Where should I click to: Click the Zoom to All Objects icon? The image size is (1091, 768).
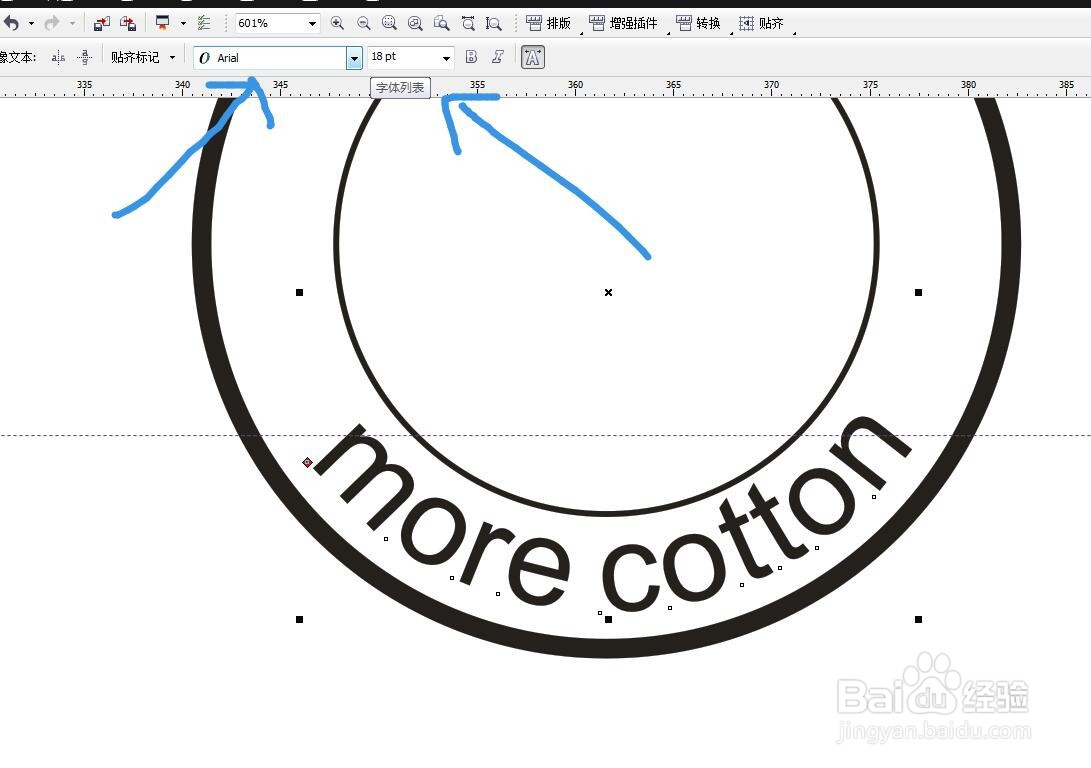[x=415, y=24]
